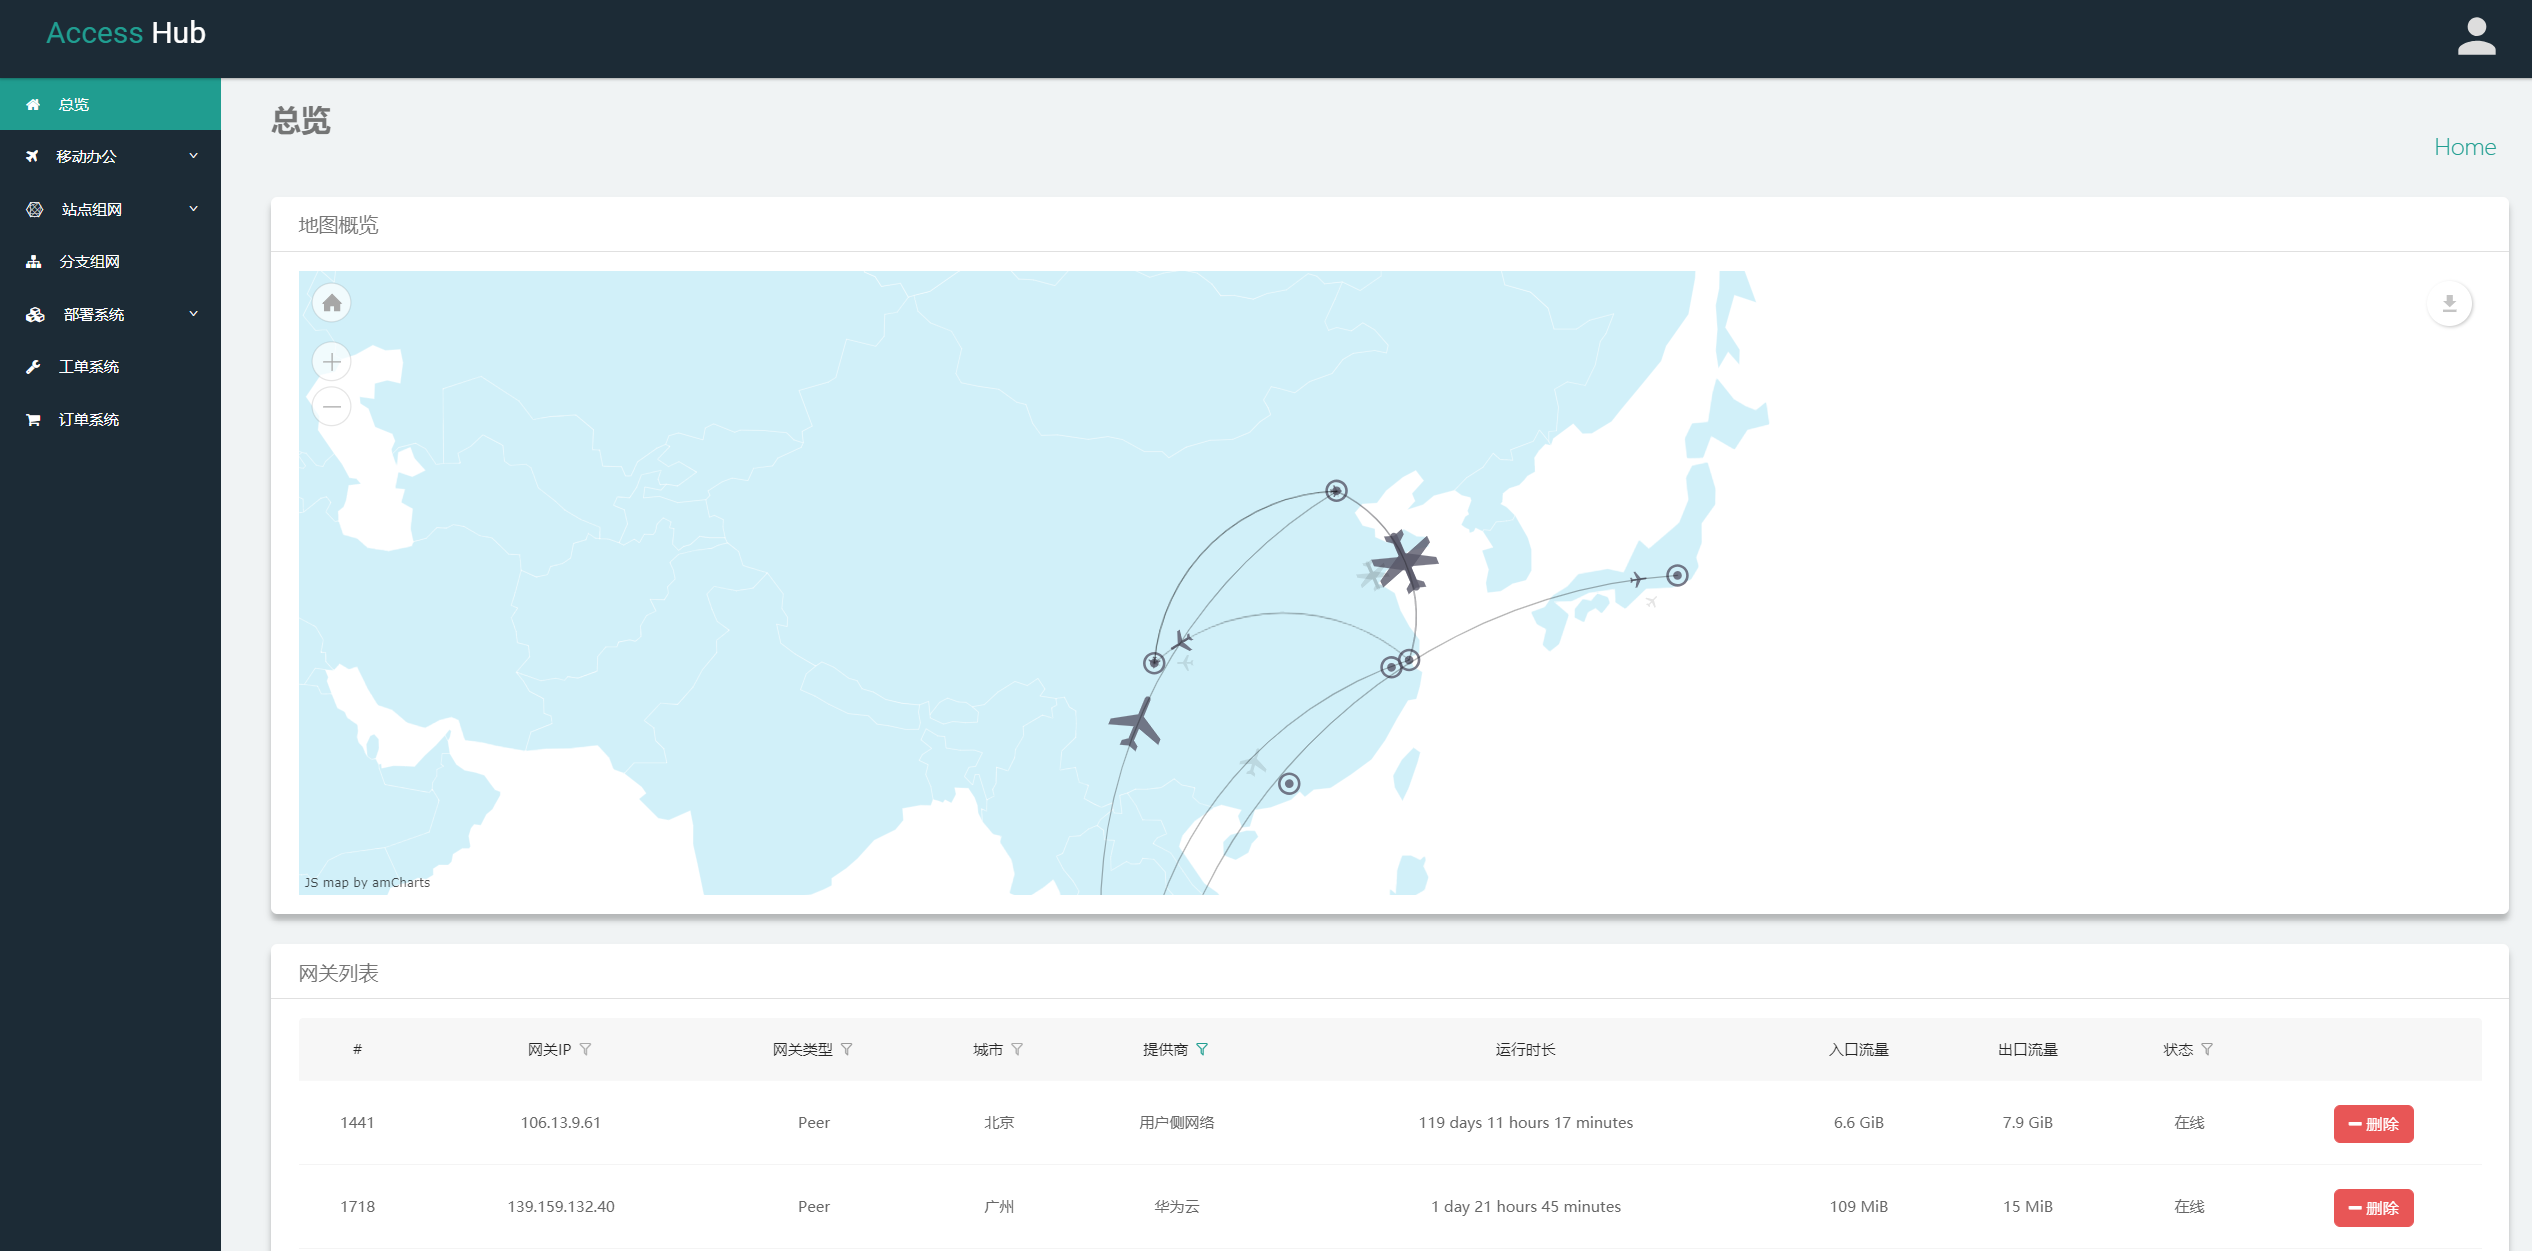Click the 北京 city cell
2532x1251 pixels.
[x=999, y=1123]
